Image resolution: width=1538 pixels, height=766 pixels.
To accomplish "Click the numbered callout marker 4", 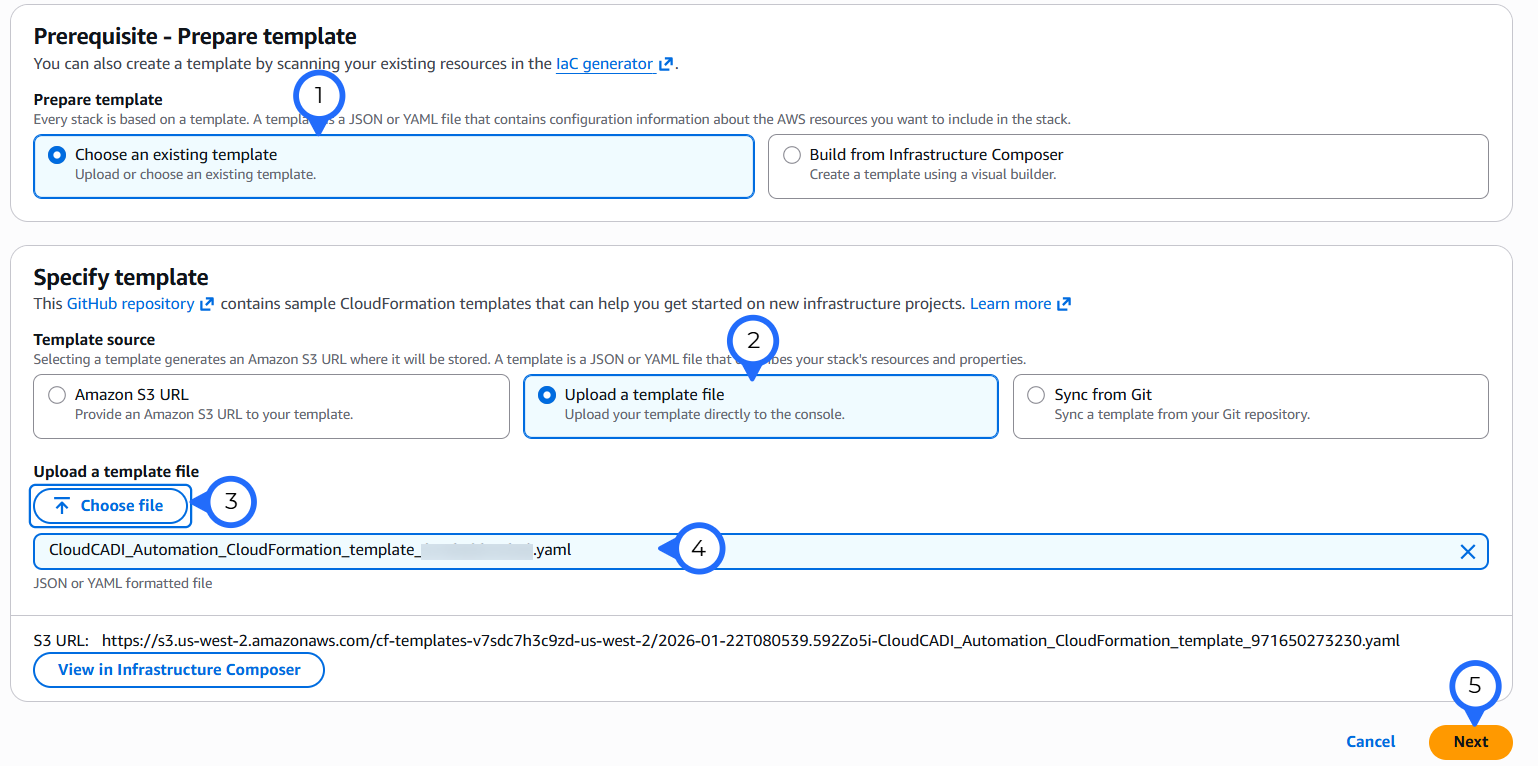I will [x=699, y=549].
